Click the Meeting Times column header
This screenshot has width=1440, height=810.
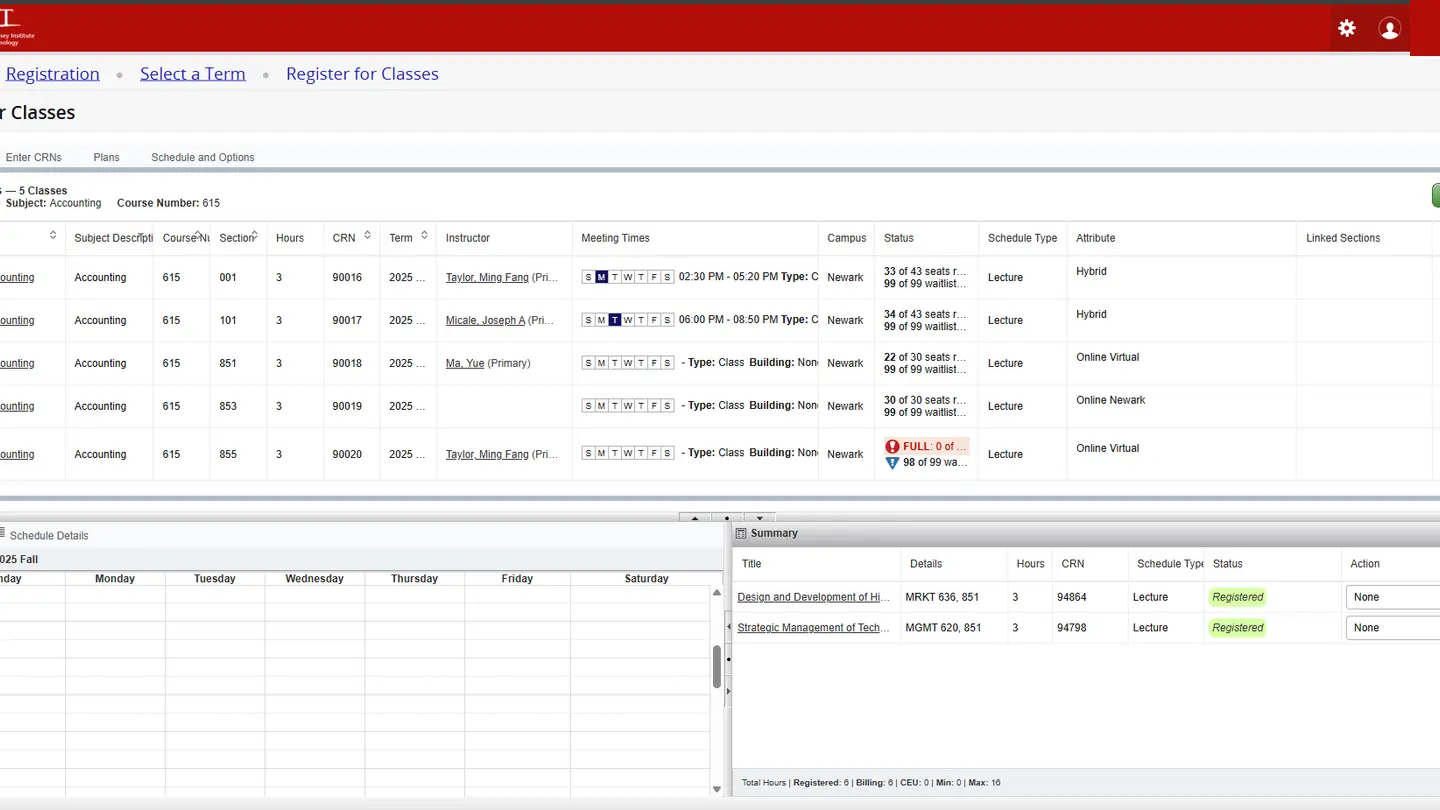tap(615, 238)
